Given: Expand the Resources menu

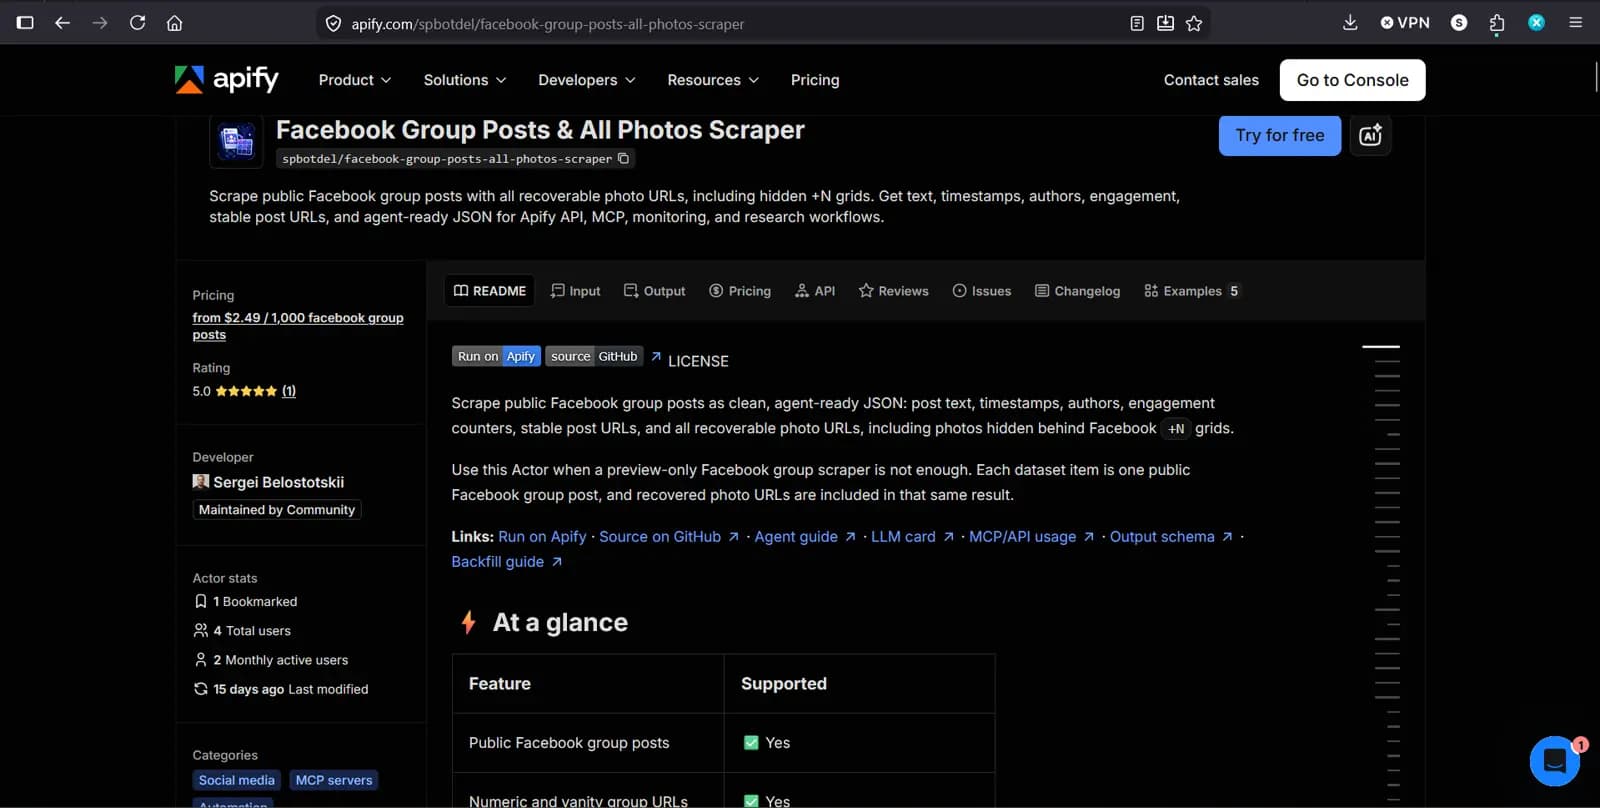Looking at the screenshot, I should 713,80.
